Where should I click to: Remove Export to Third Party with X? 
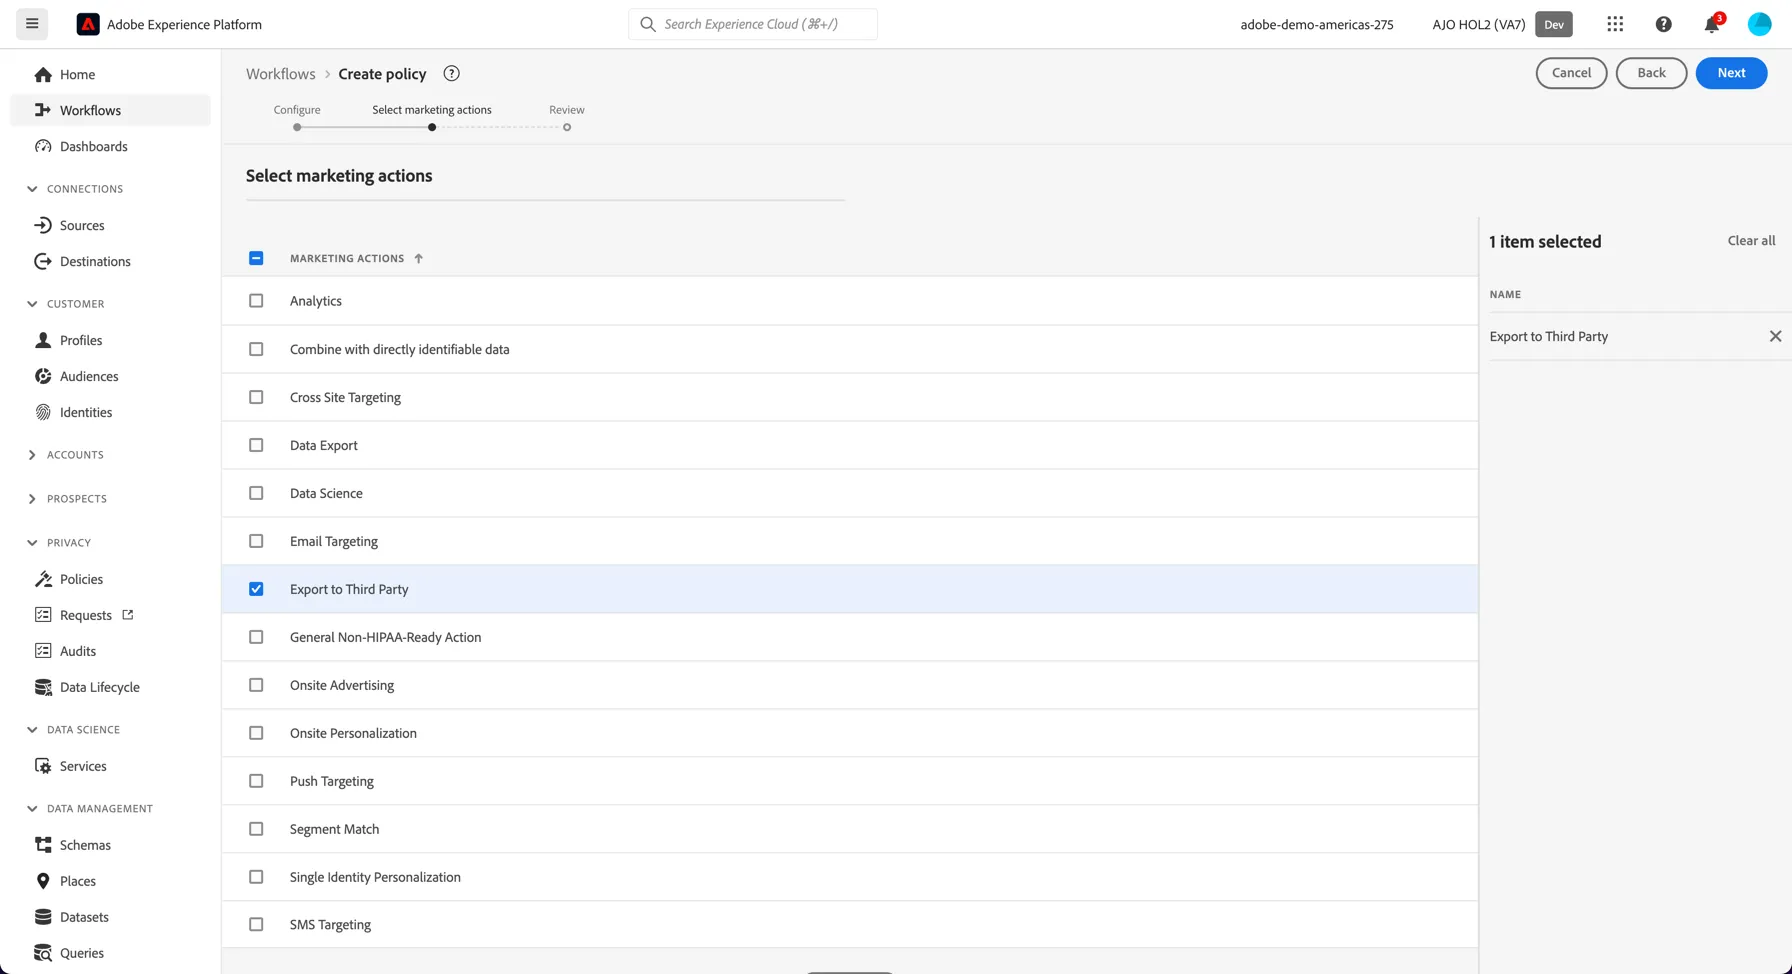click(x=1775, y=336)
